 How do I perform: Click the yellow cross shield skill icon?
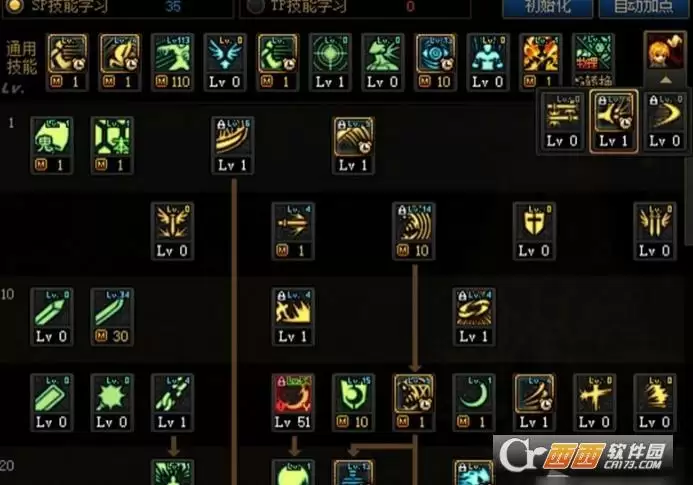[x=534, y=231]
